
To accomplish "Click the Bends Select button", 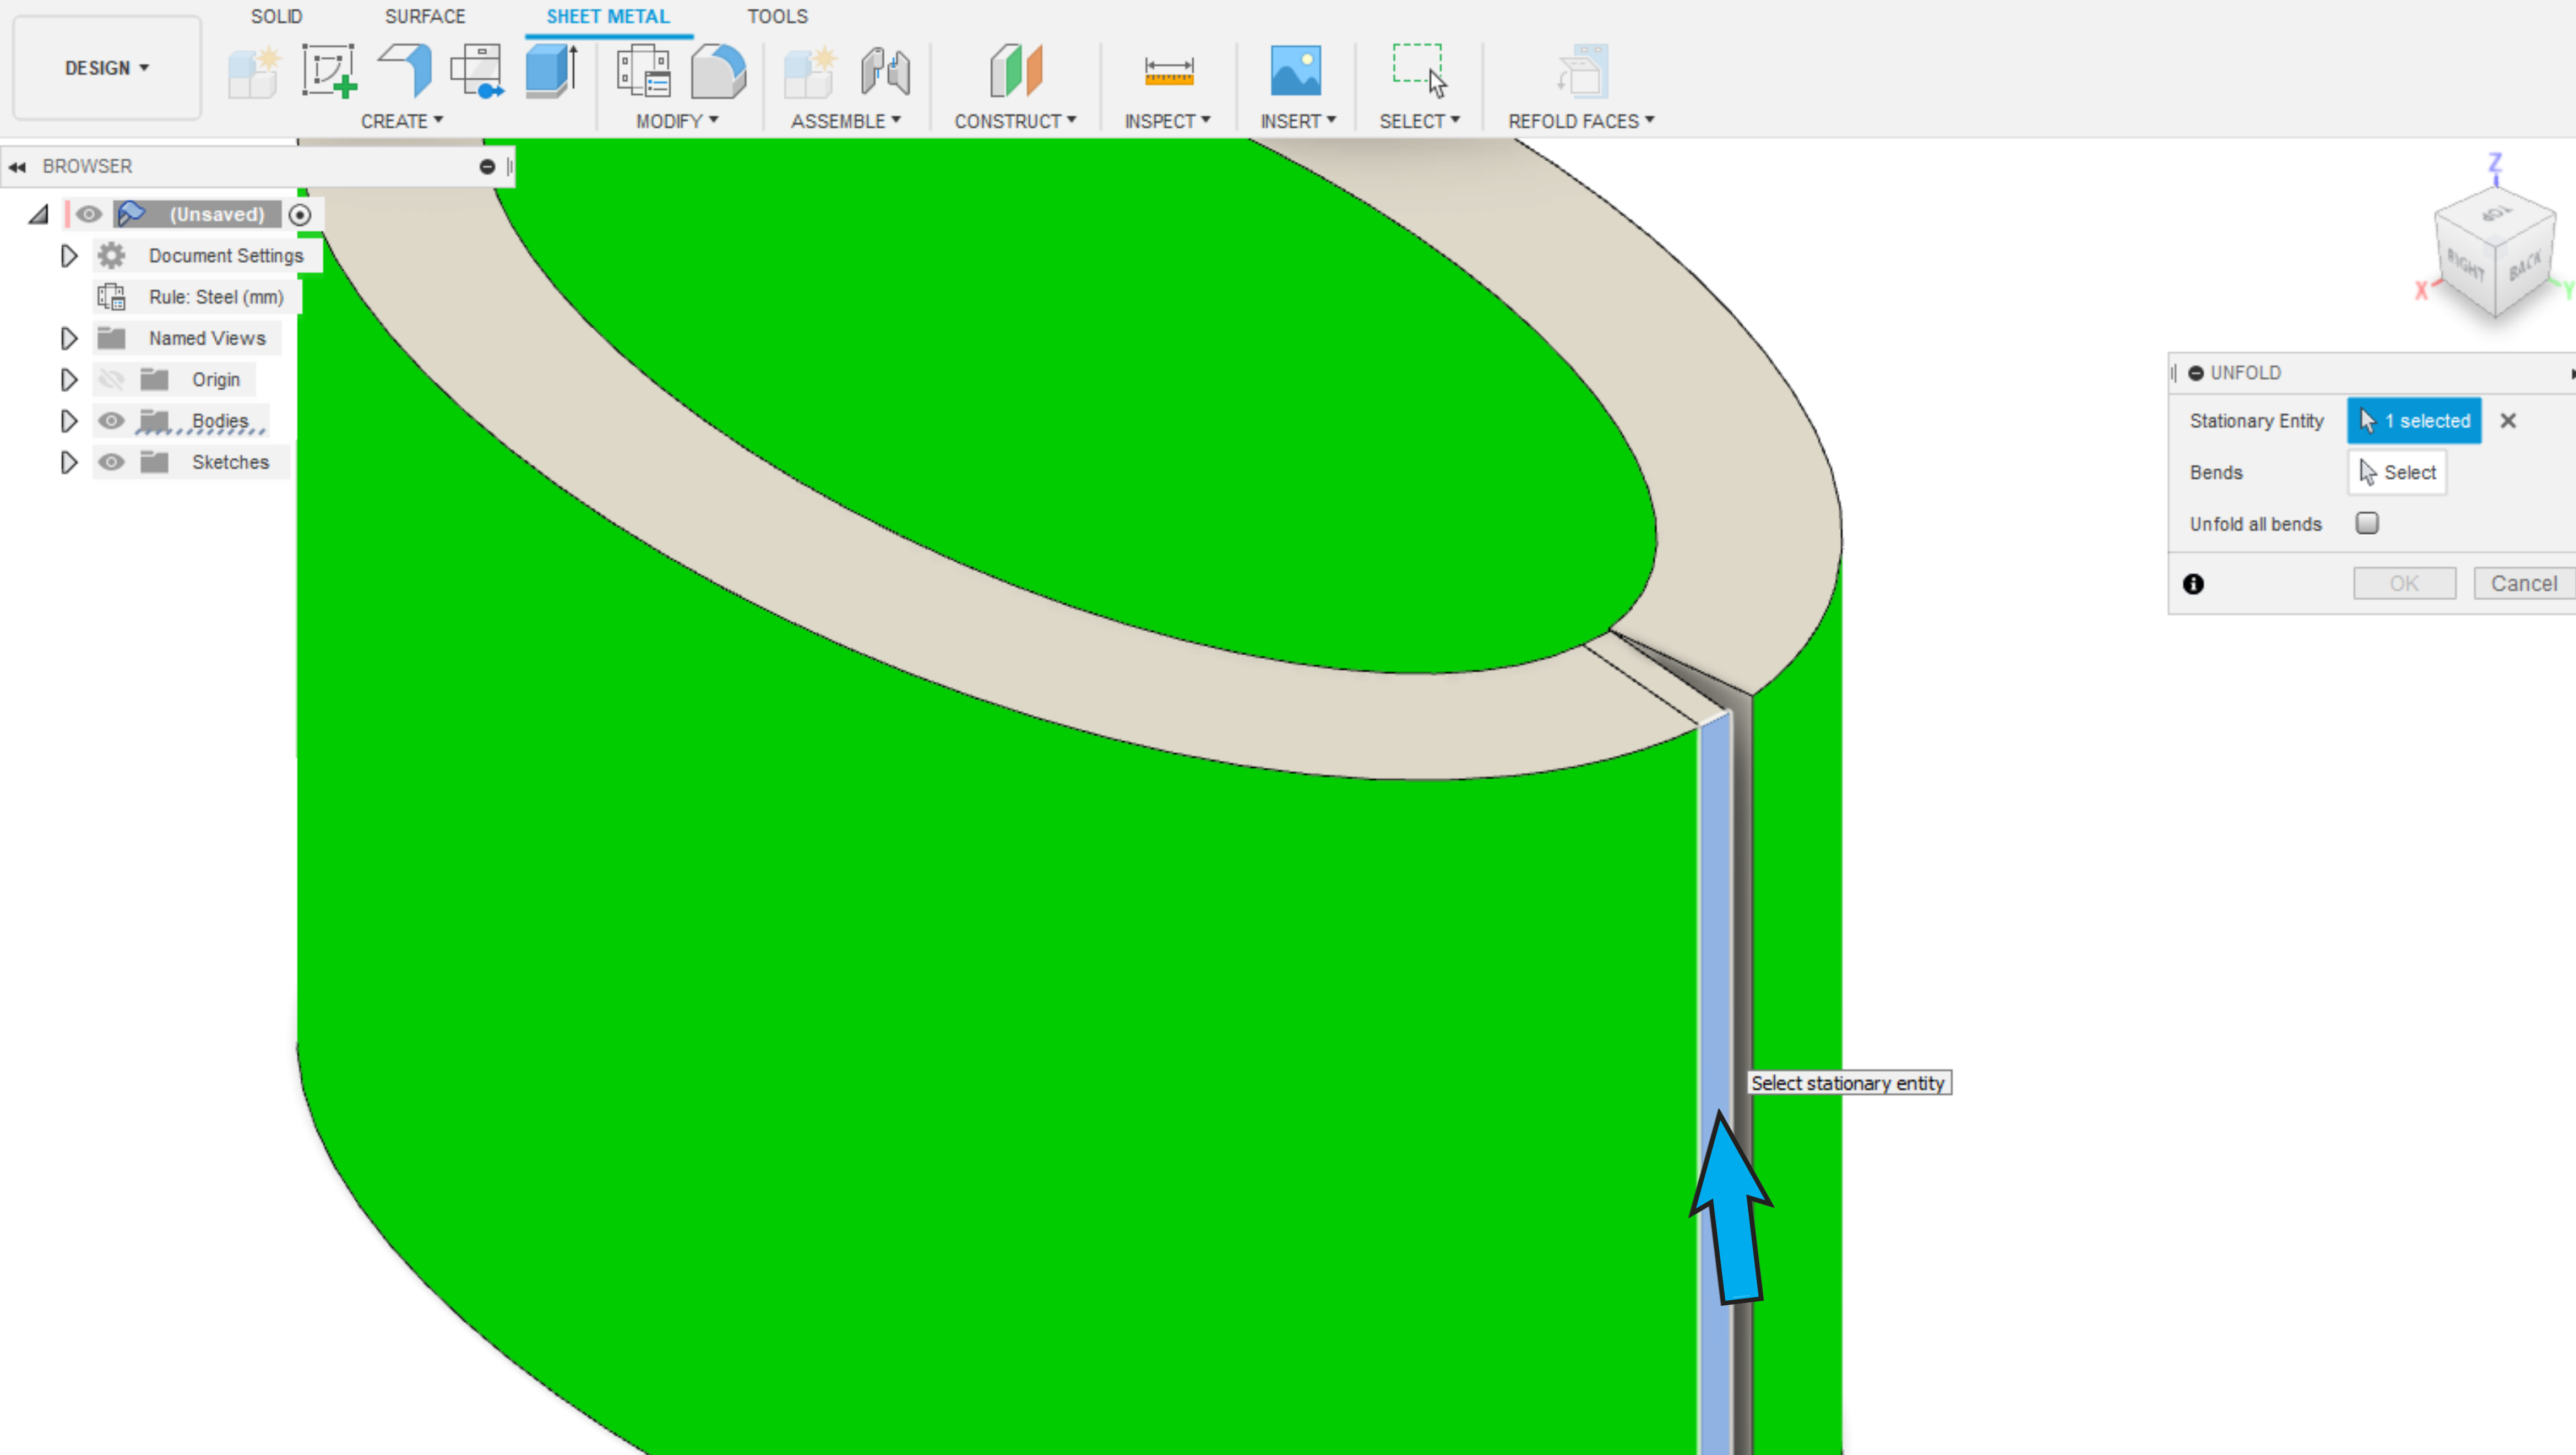I will point(2396,472).
